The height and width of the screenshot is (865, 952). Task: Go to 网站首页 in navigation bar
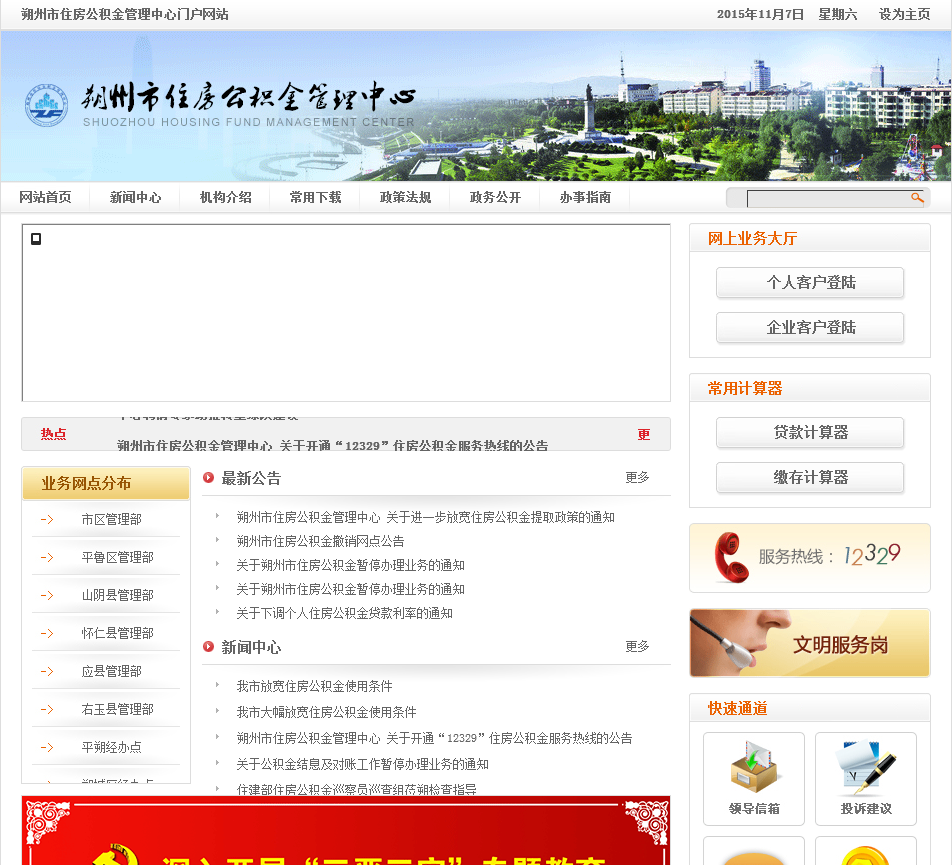pos(45,197)
